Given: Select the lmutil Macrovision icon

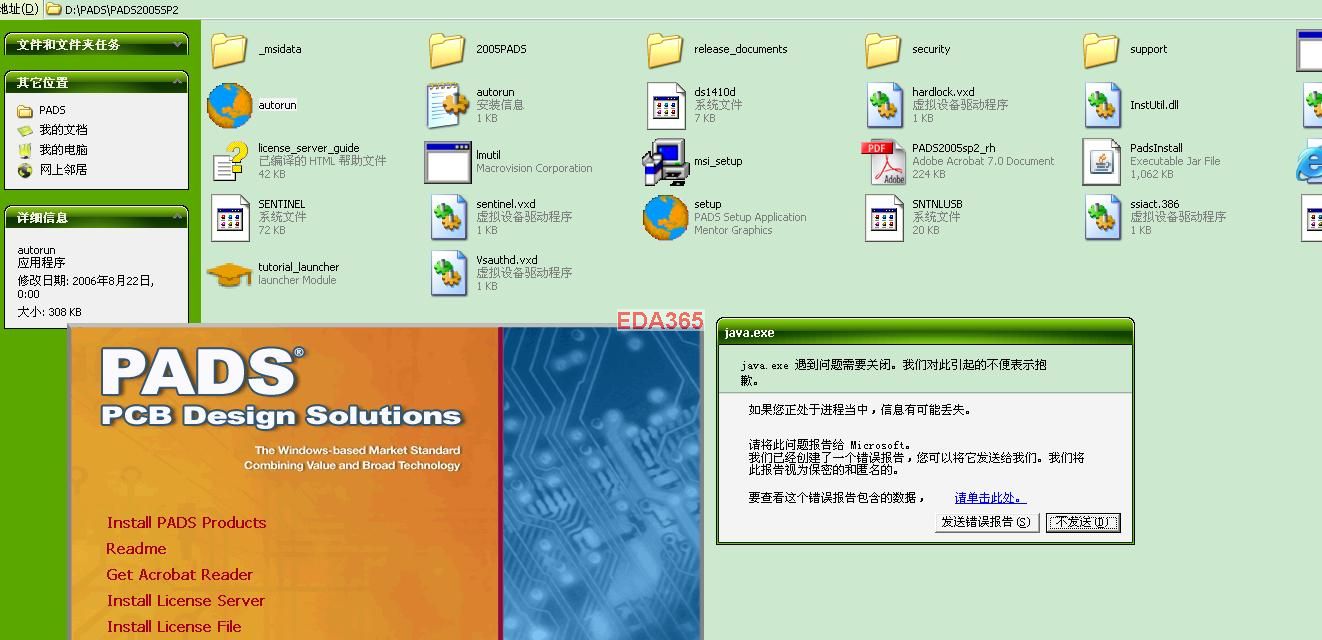Looking at the screenshot, I should point(448,162).
